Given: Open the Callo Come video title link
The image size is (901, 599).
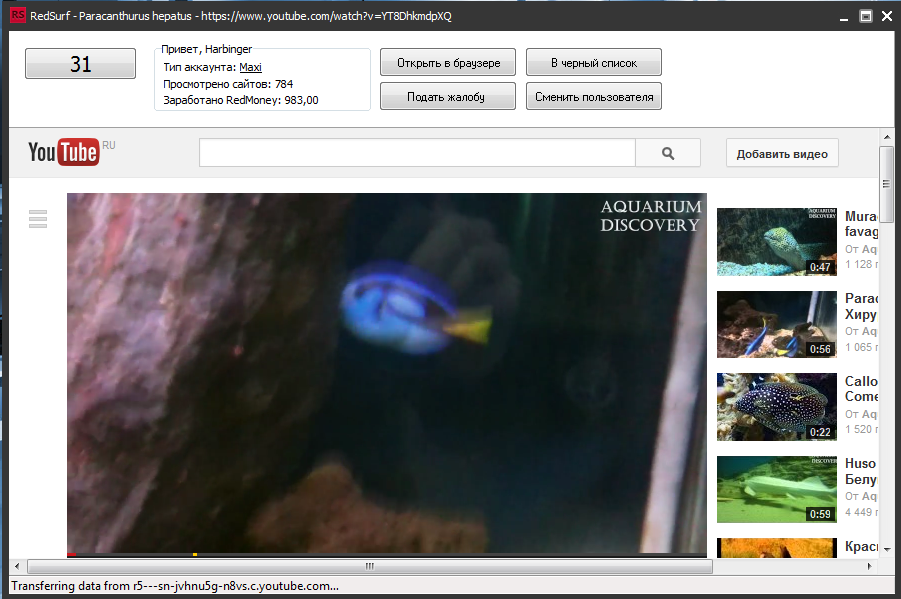Looking at the screenshot, I should coord(861,389).
